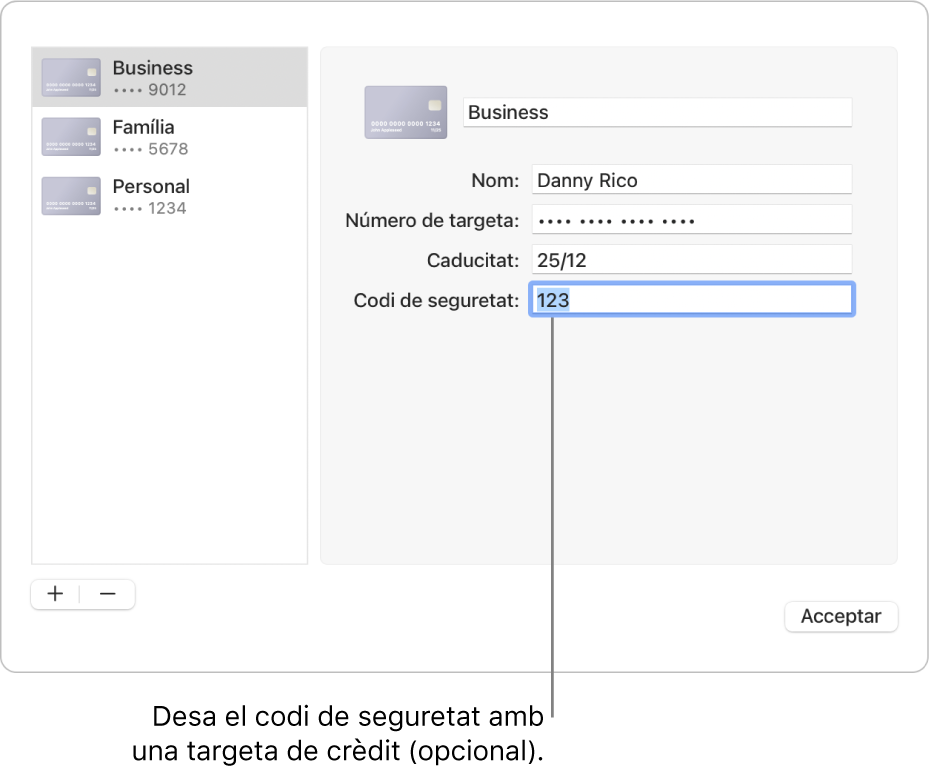Image resolution: width=931 pixels, height=774 pixels.
Task: Click the Caducitat field showing 25/12
Action: point(692,260)
